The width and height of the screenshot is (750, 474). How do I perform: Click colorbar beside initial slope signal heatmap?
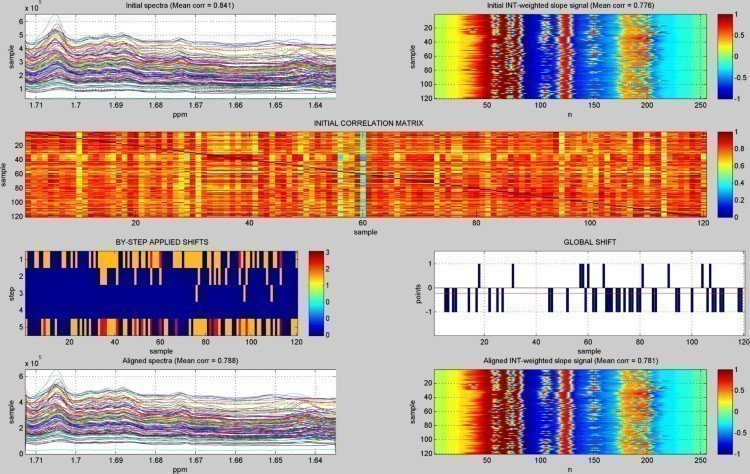pos(724,58)
